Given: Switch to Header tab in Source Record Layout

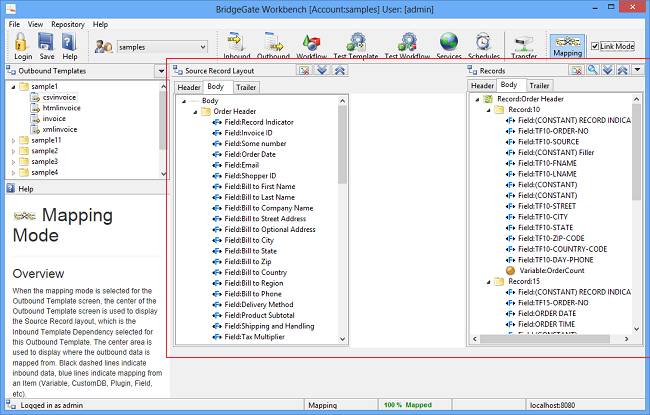Looking at the screenshot, I should [x=189, y=87].
